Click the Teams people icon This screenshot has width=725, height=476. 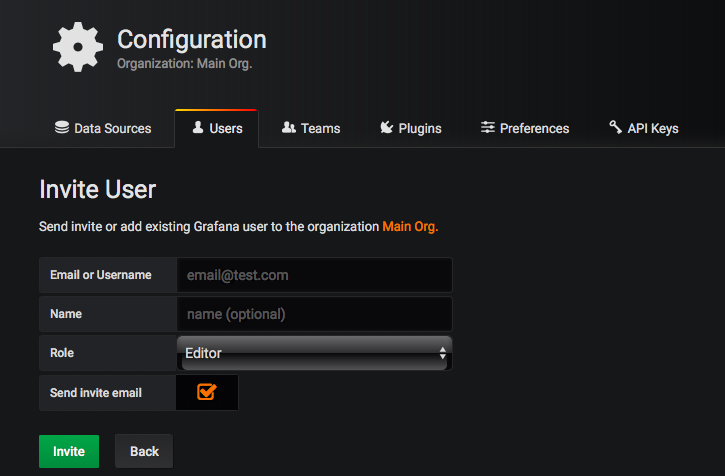point(289,127)
